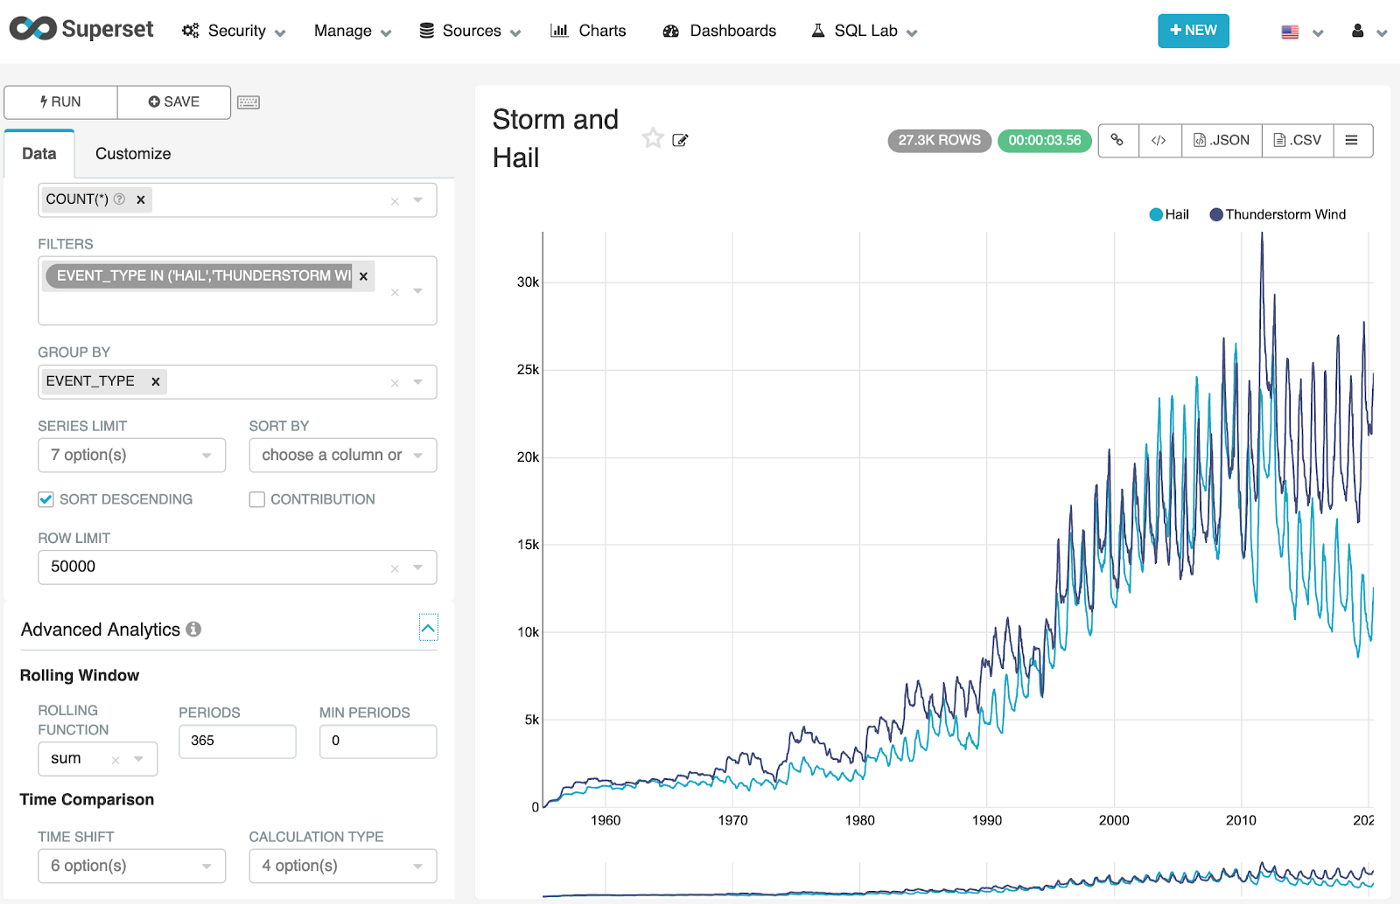Download chart data as .CSV
Image resolution: width=1400 pixels, height=904 pixels.
click(1296, 140)
